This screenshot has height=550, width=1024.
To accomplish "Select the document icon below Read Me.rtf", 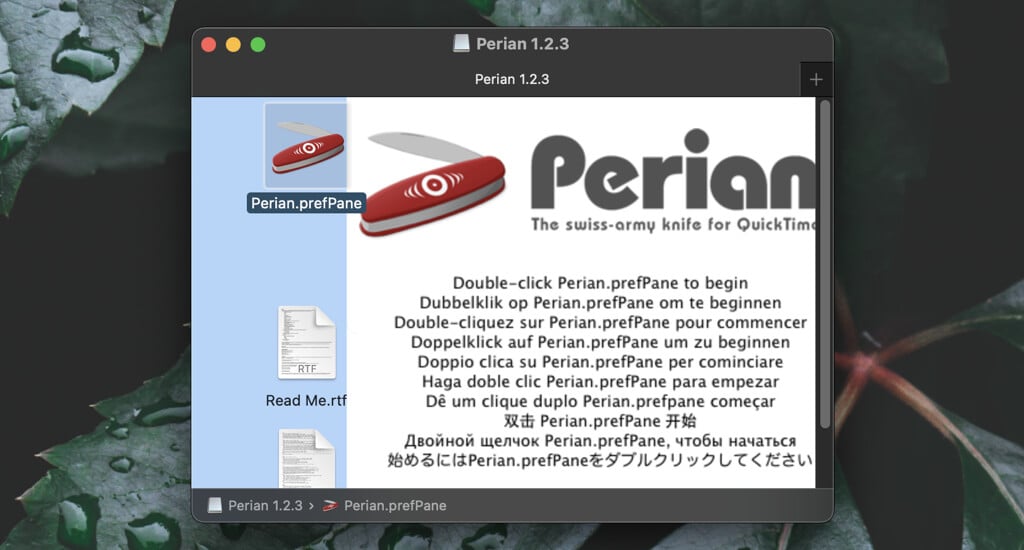I will coord(306,458).
